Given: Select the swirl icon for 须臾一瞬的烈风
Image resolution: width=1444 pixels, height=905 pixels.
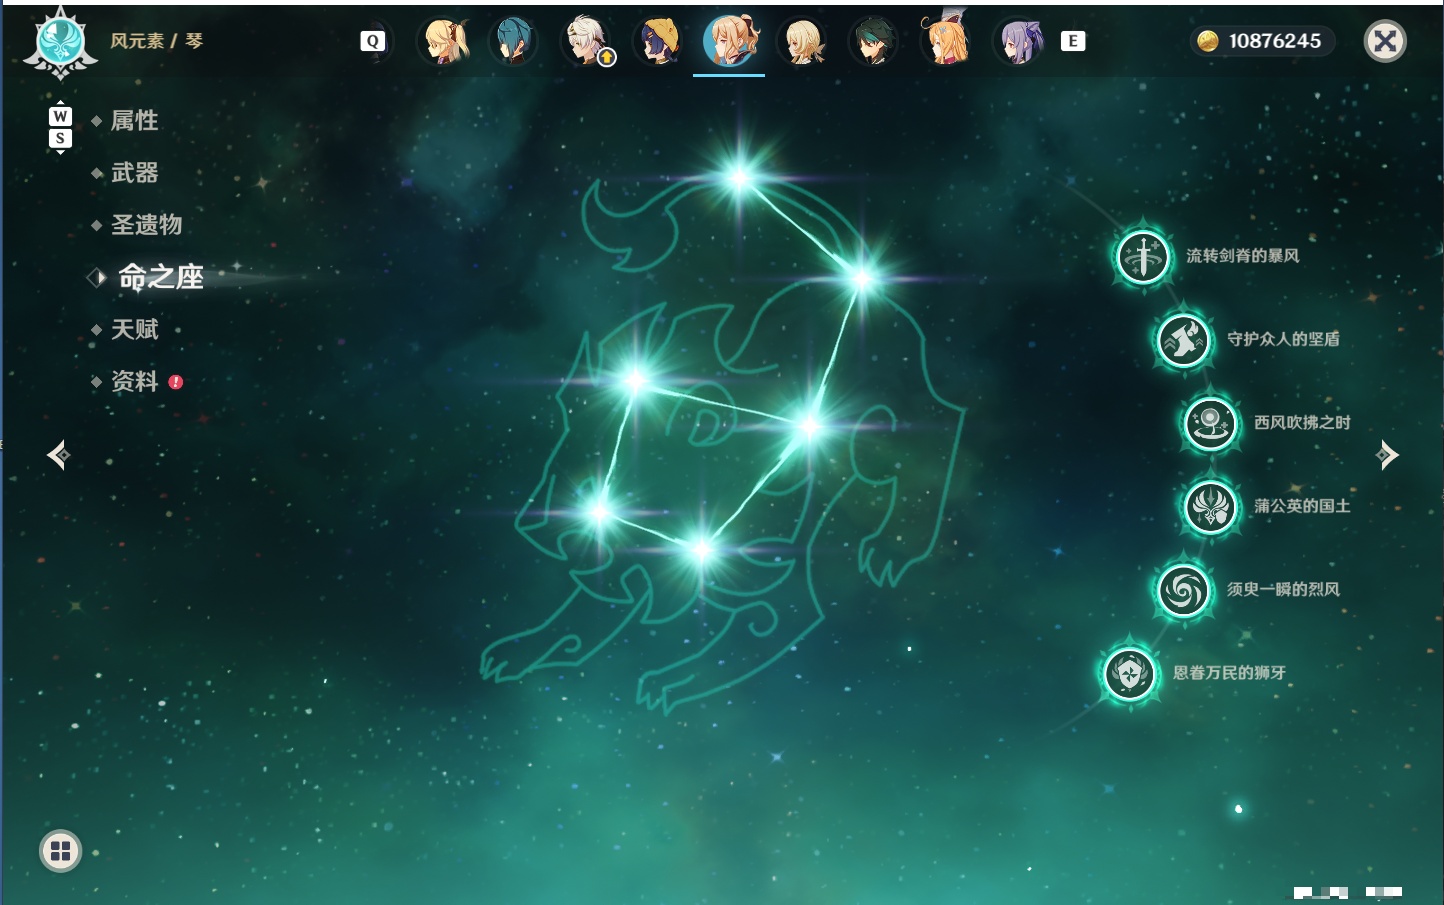Looking at the screenshot, I should coord(1184,590).
